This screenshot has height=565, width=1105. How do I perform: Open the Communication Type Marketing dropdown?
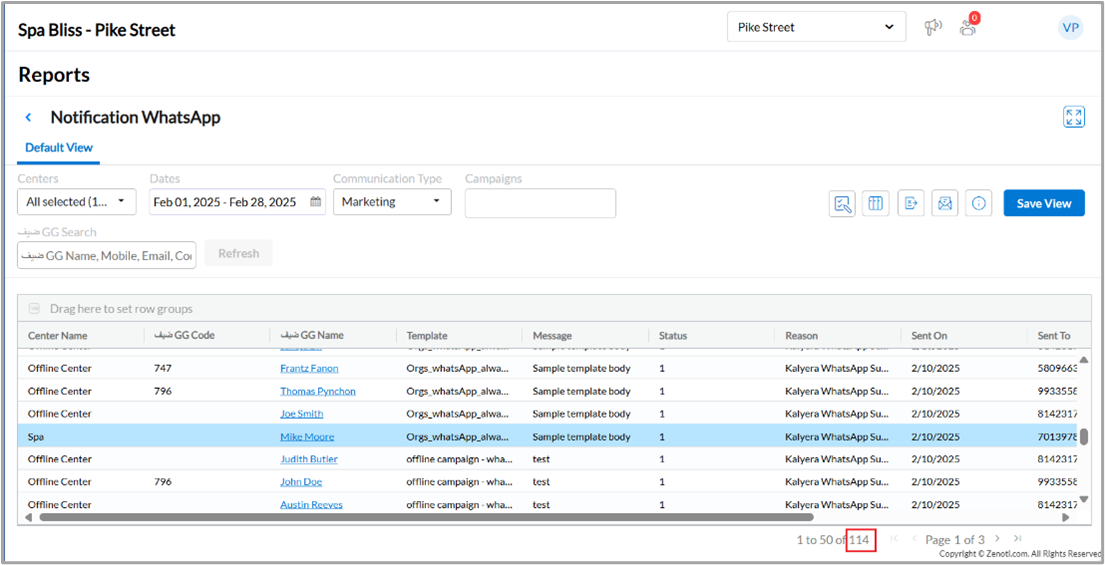pos(392,201)
